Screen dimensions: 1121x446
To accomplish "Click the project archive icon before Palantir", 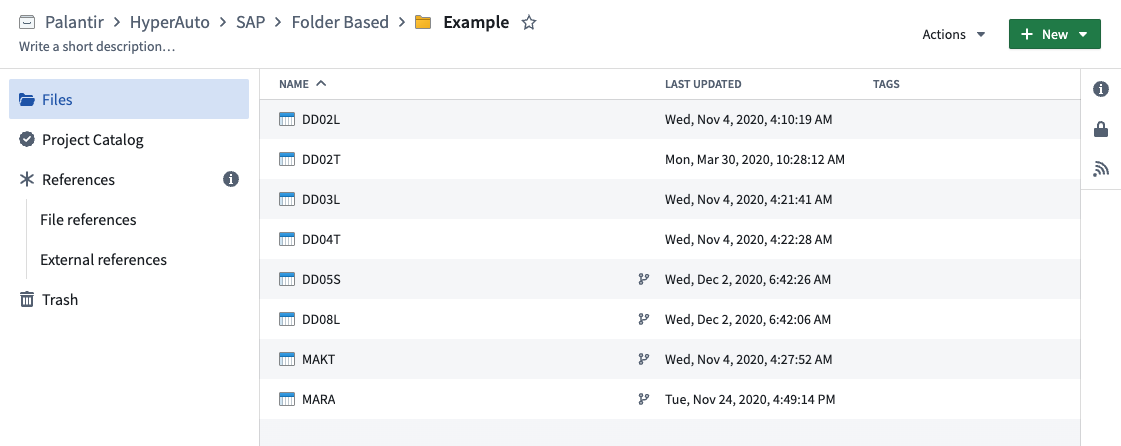I will pyautogui.click(x=27, y=22).
